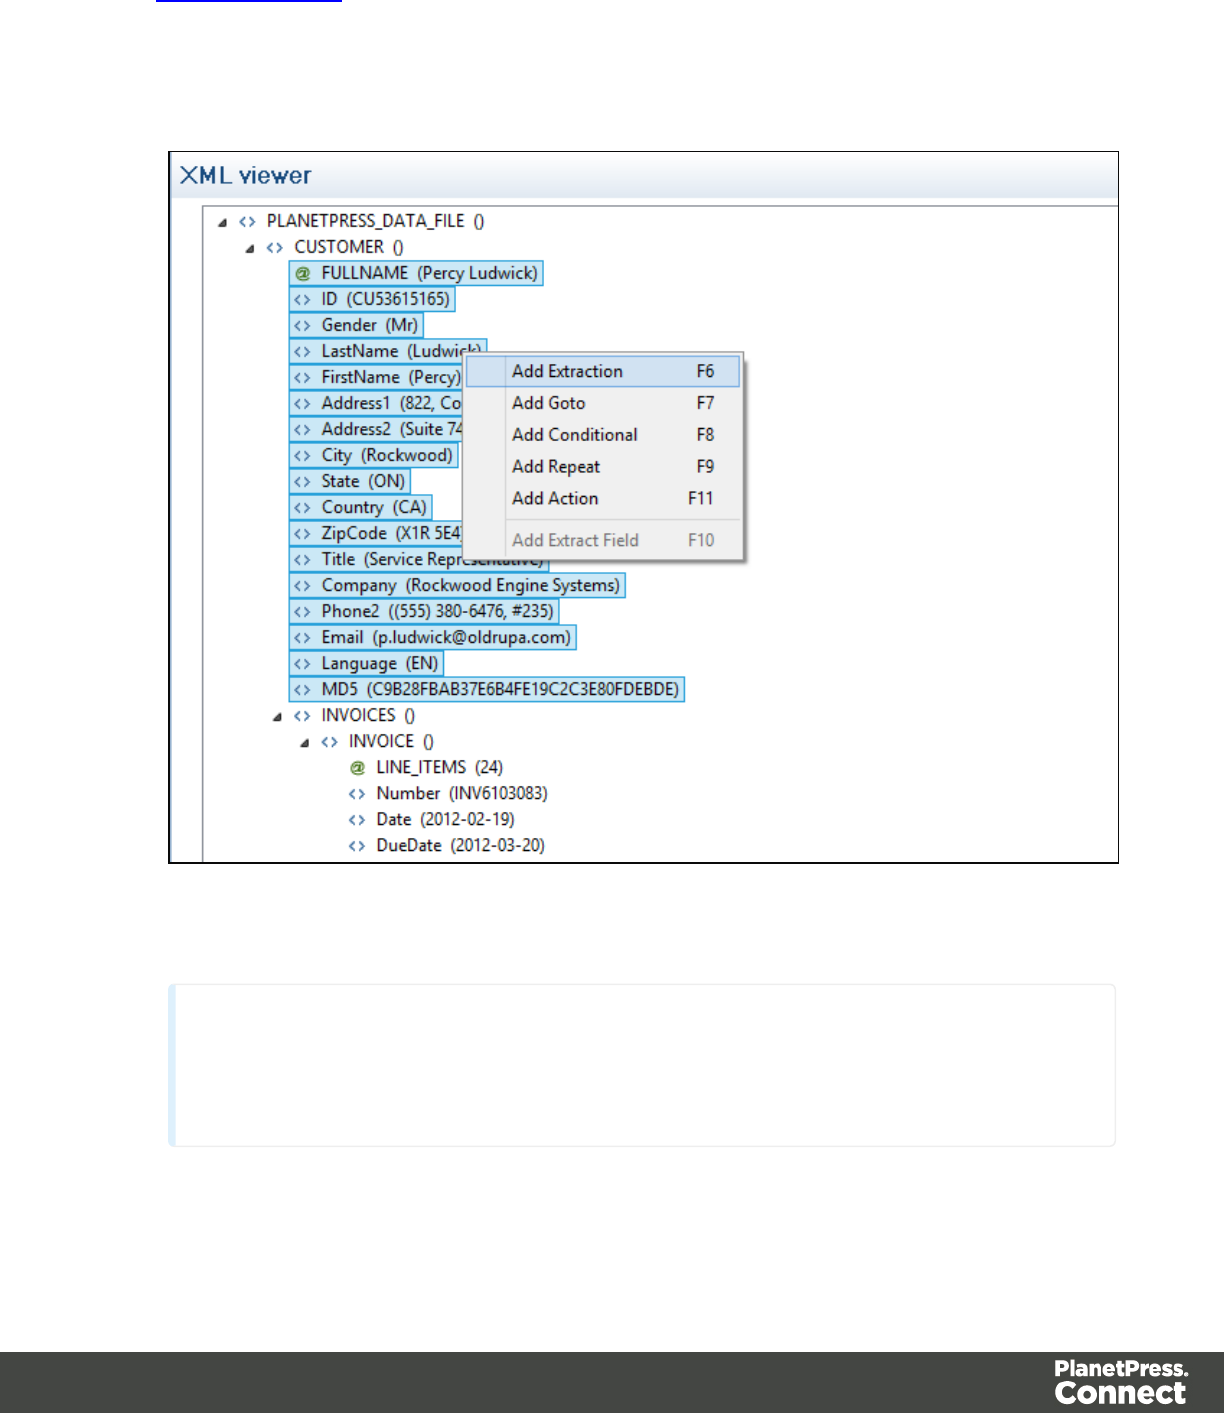
Task: Click the element icon beside Address1
Action: coord(302,403)
